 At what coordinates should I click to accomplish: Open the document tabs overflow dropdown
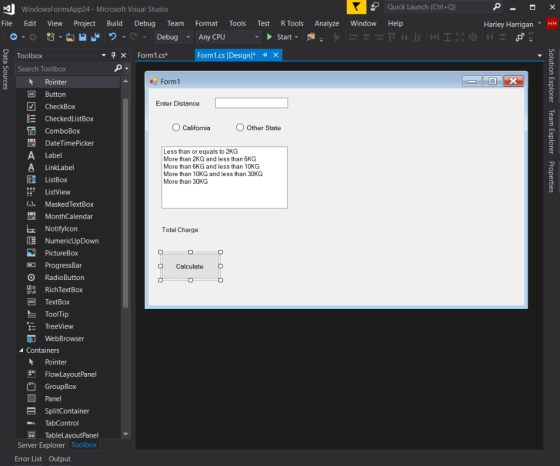540,55
